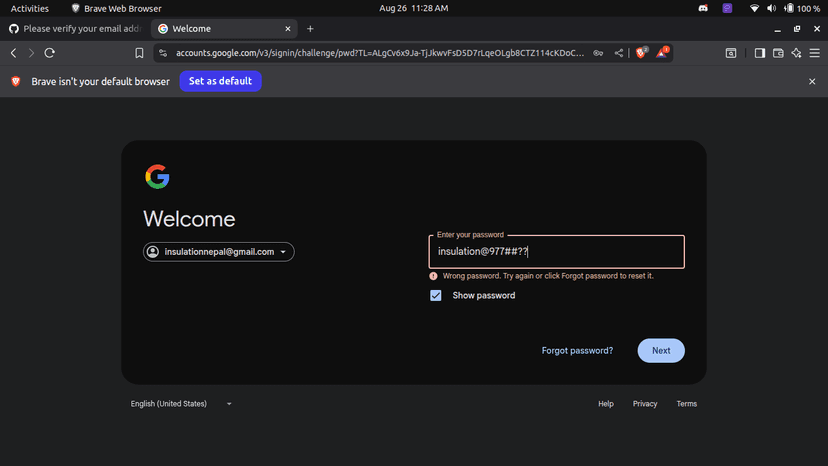The width and height of the screenshot is (828, 466).
Task: Open the Discord tray icon
Action: point(704,8)
